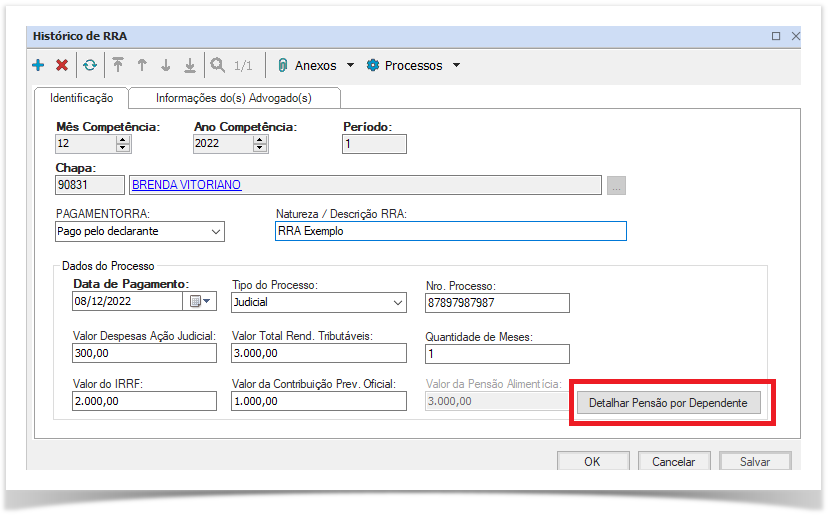
Task: Go to first record arrow icon
Action: (x=118, y=65)
